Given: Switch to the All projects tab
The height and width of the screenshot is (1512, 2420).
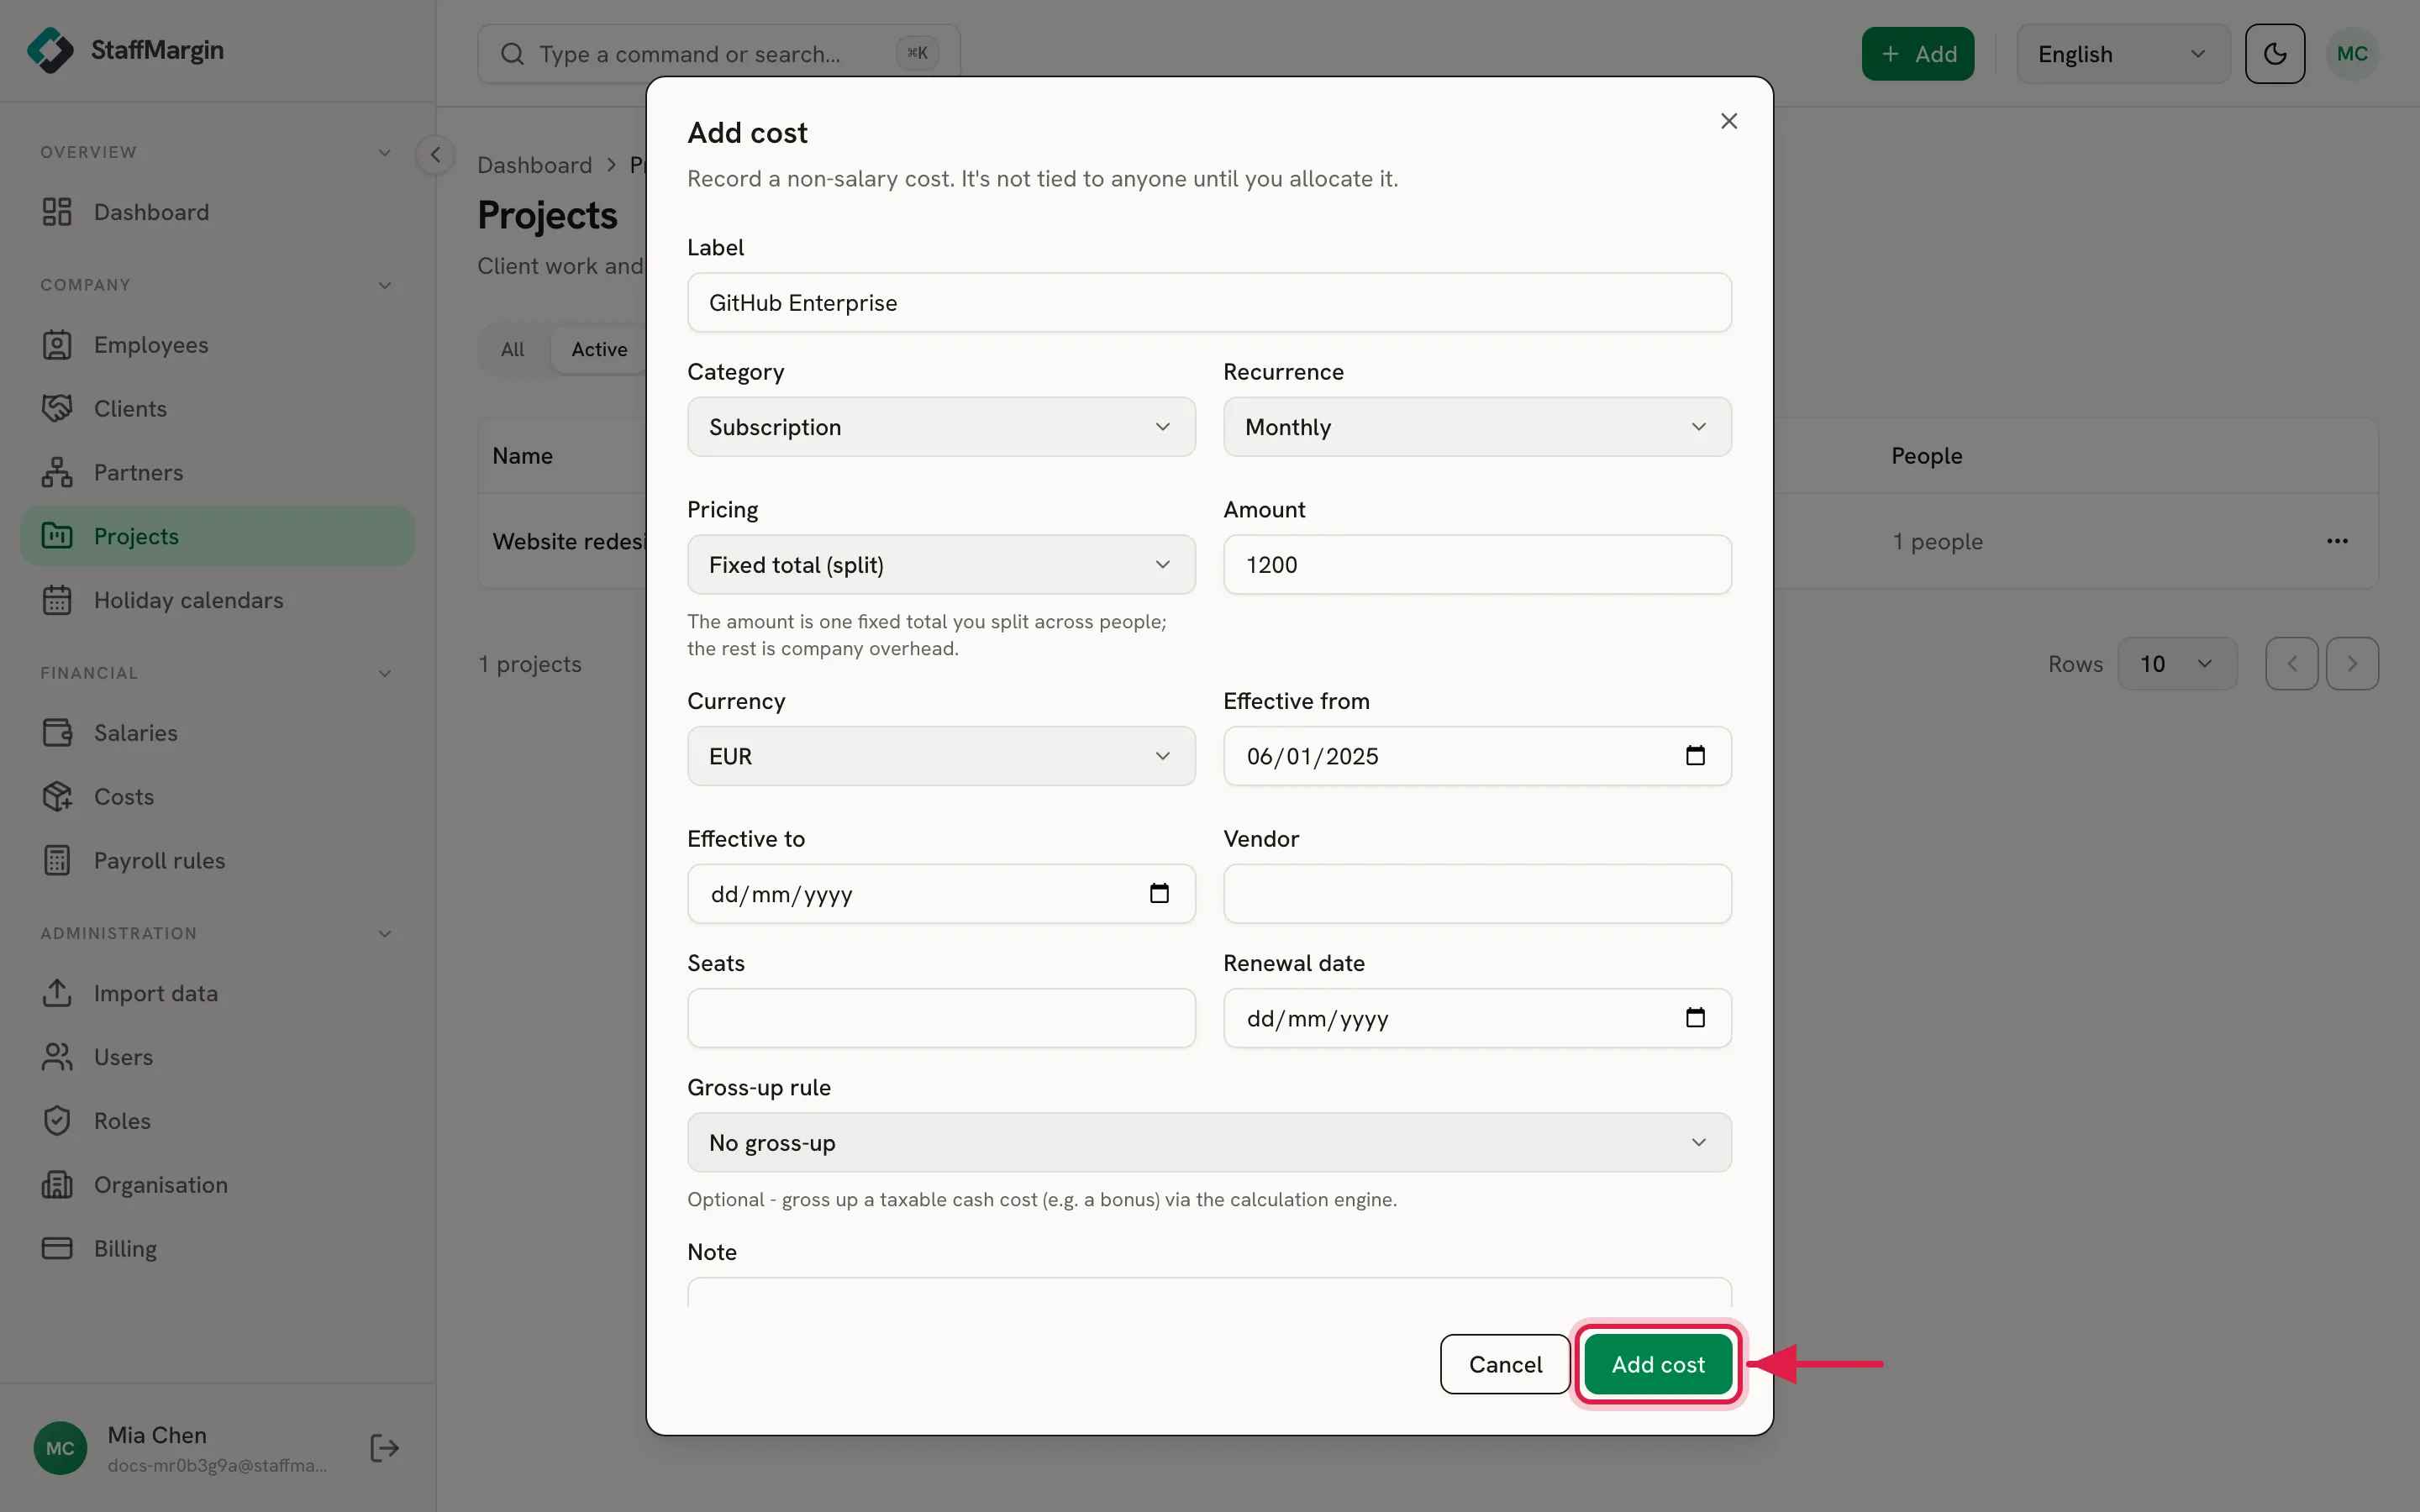Looking at the screenshot, I should coord(512,349).
